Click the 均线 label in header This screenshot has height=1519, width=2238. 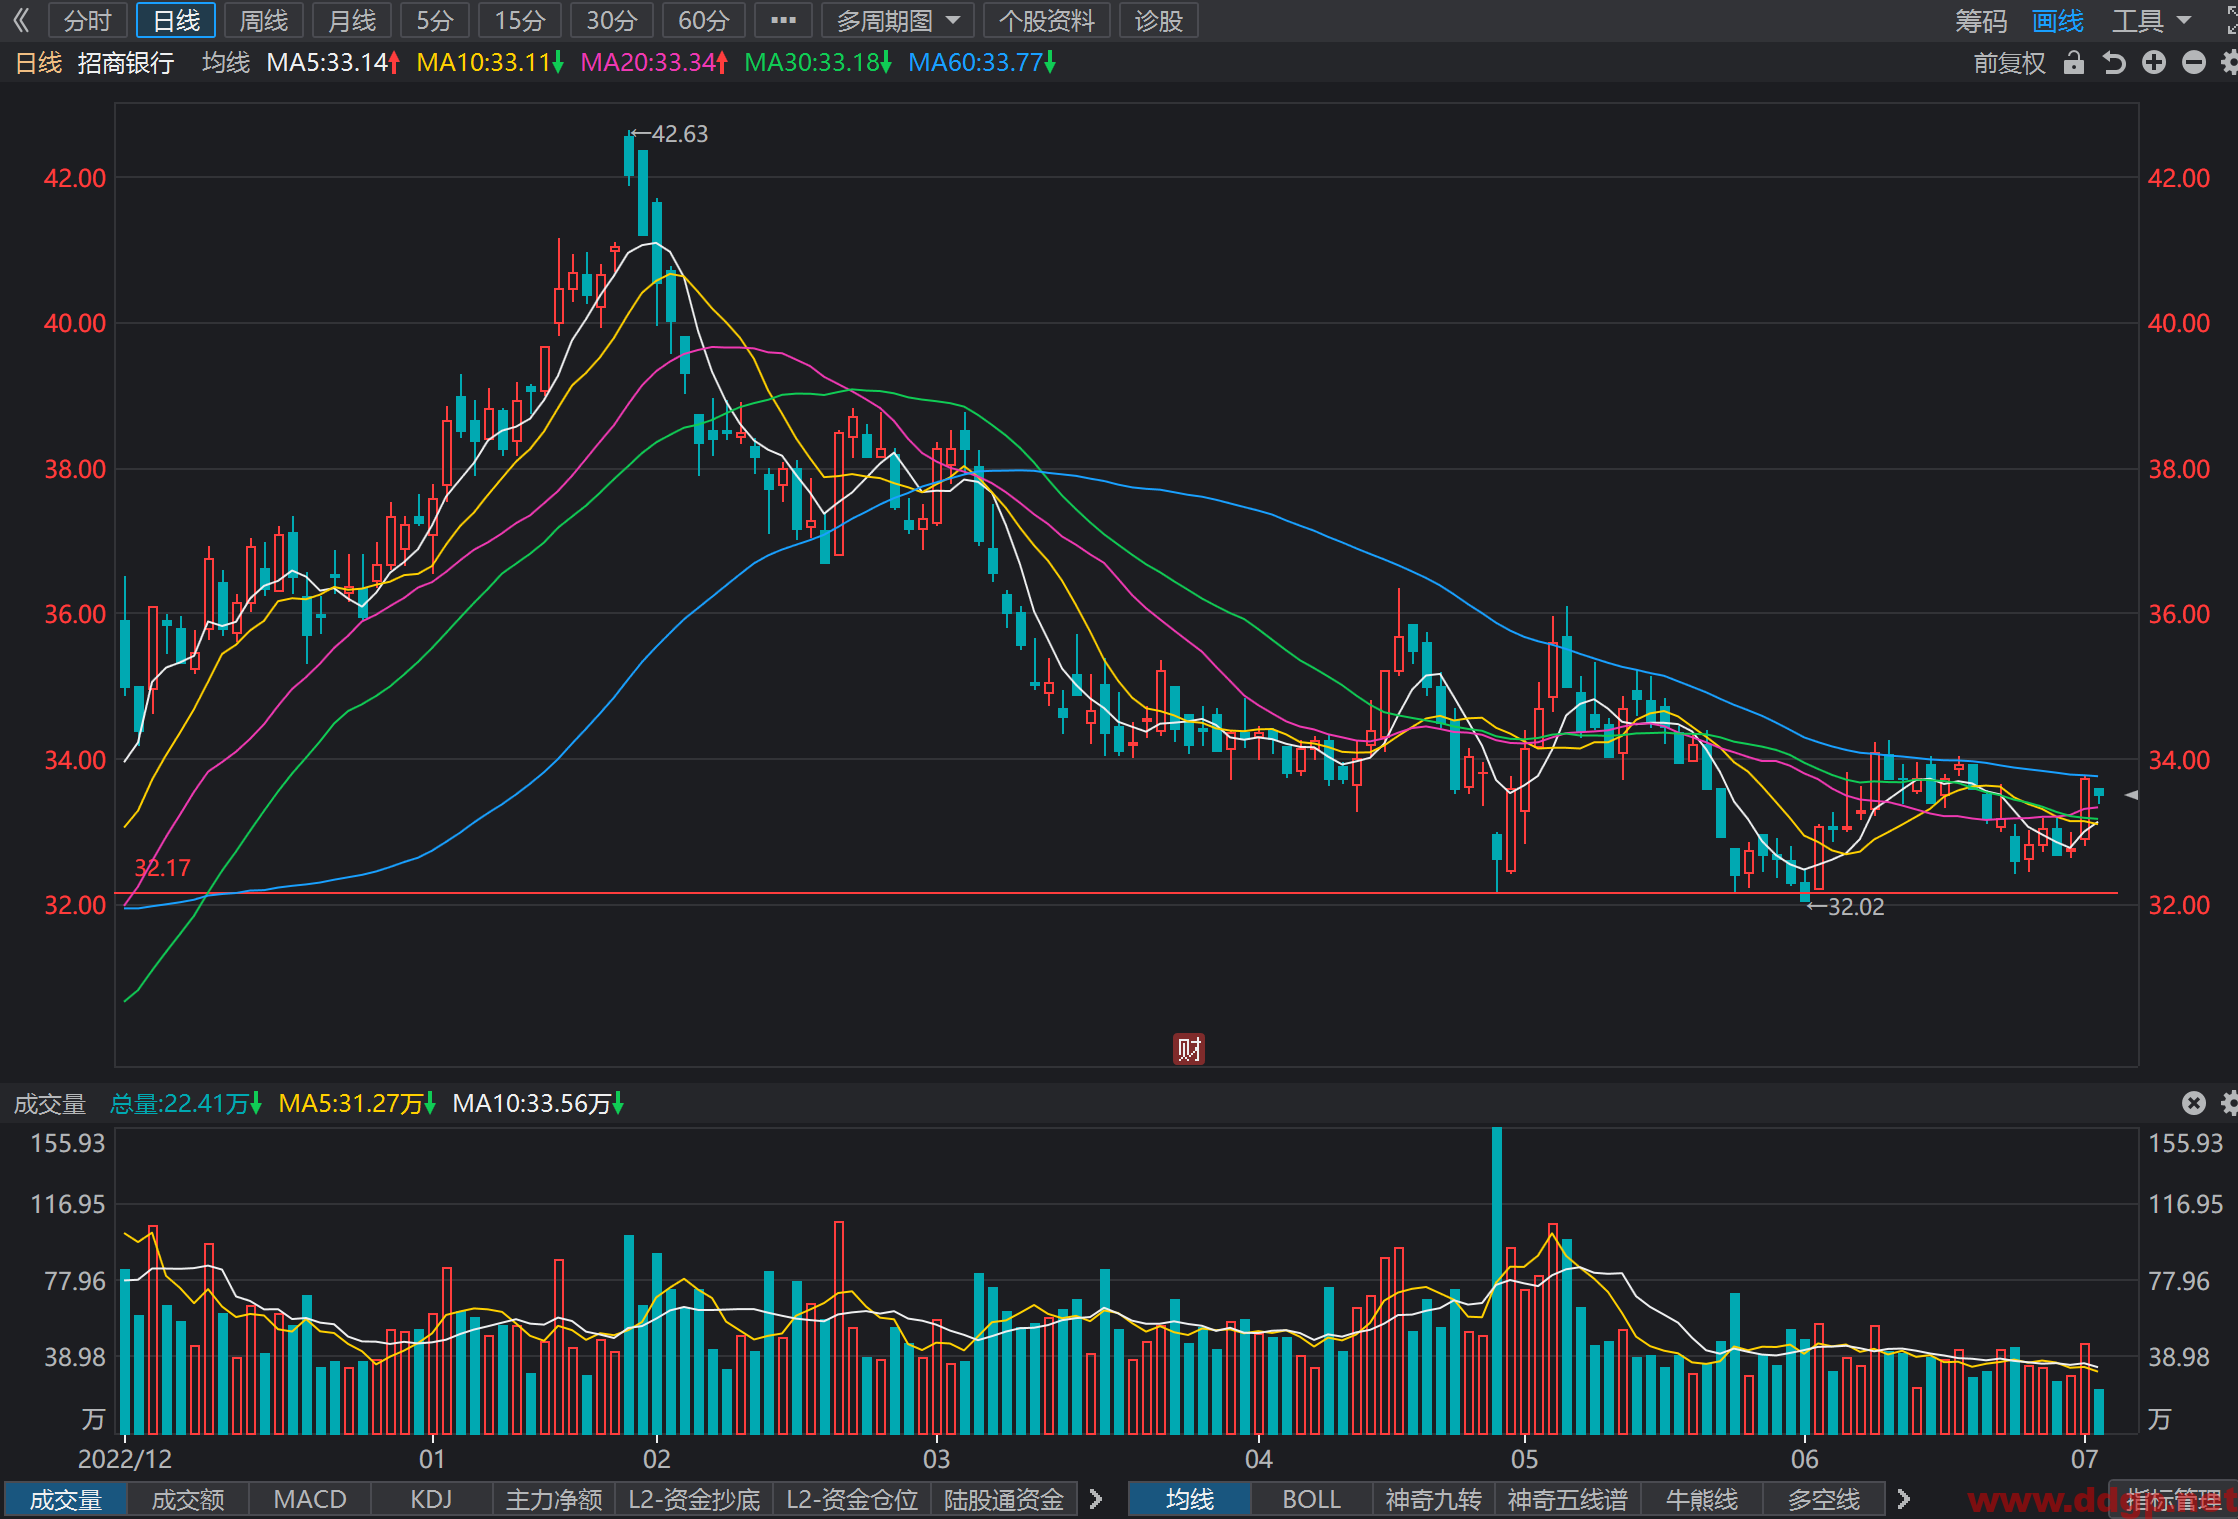point(226,63)
